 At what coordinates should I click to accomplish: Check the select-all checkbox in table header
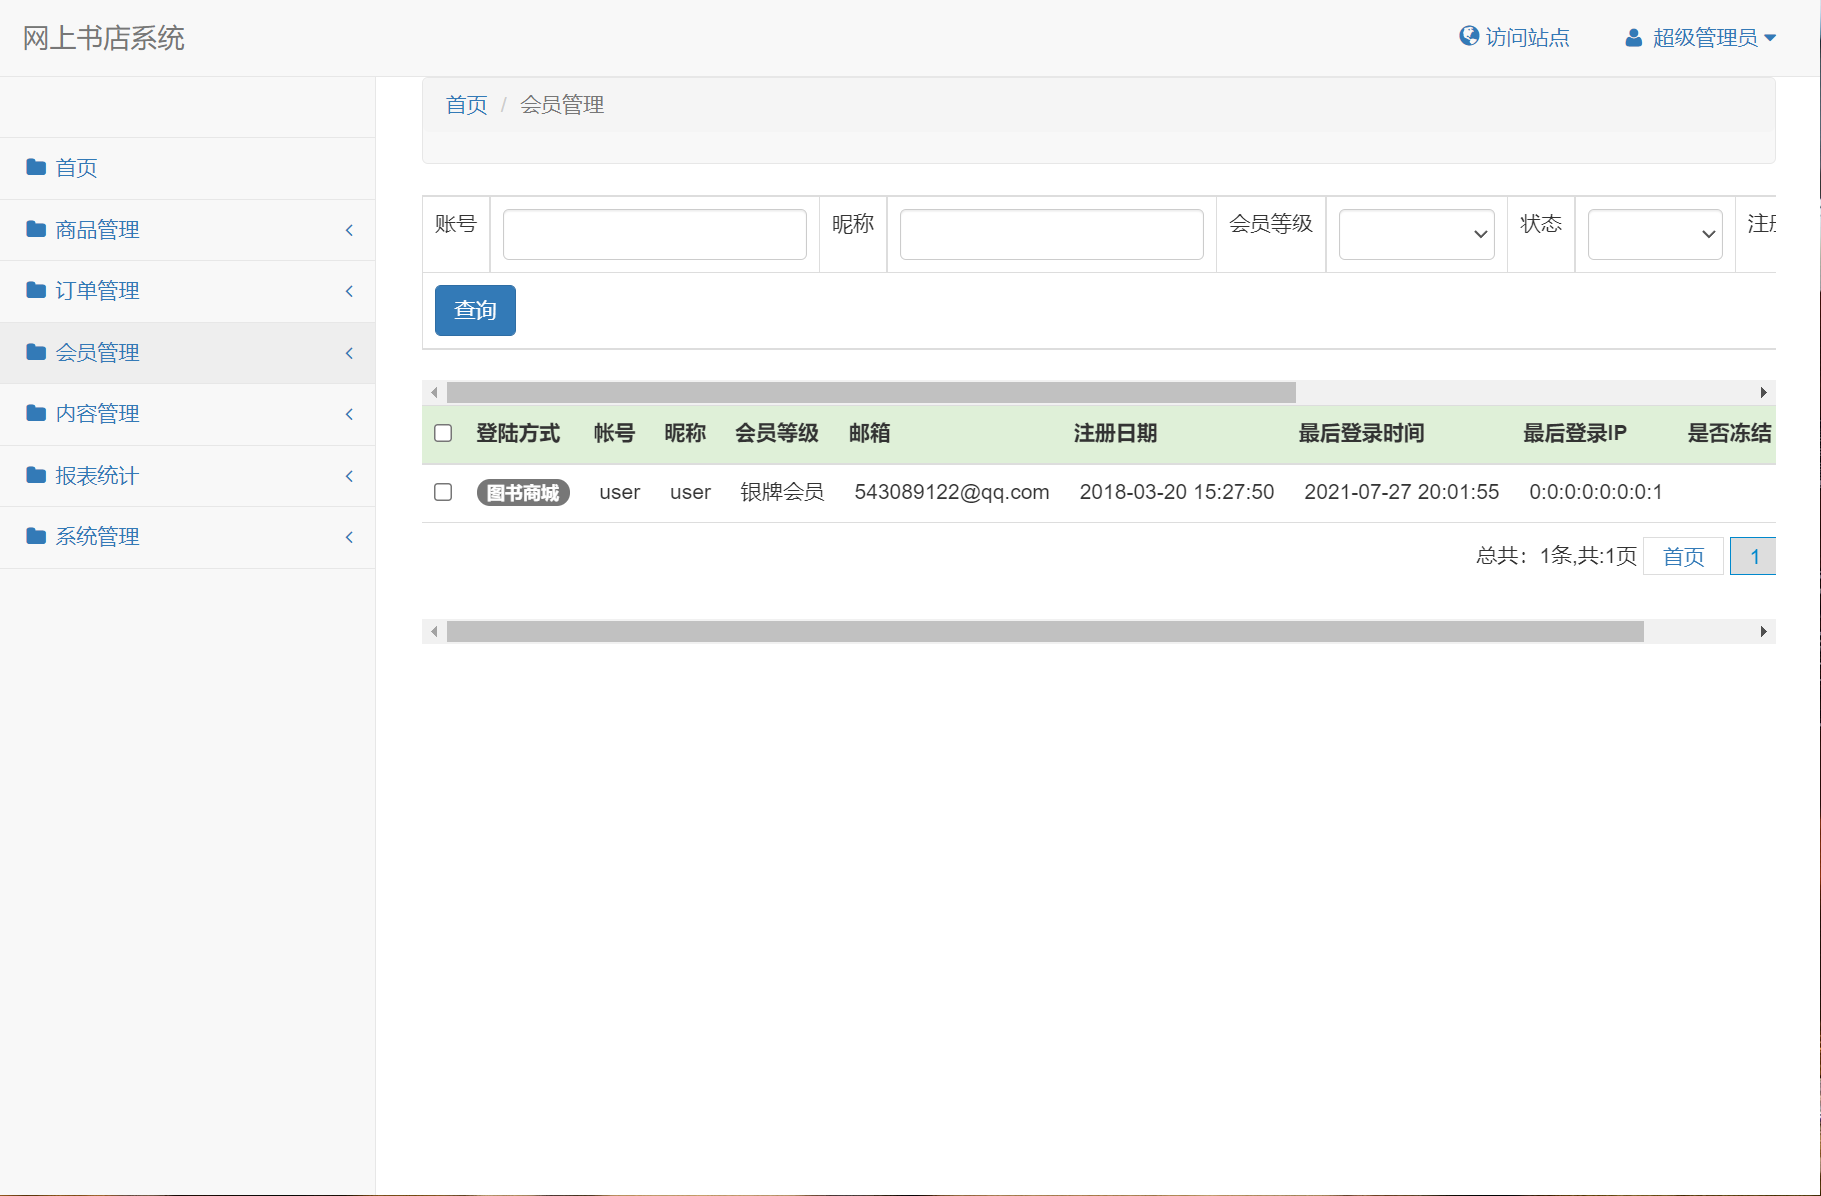(x=443, y=432)
